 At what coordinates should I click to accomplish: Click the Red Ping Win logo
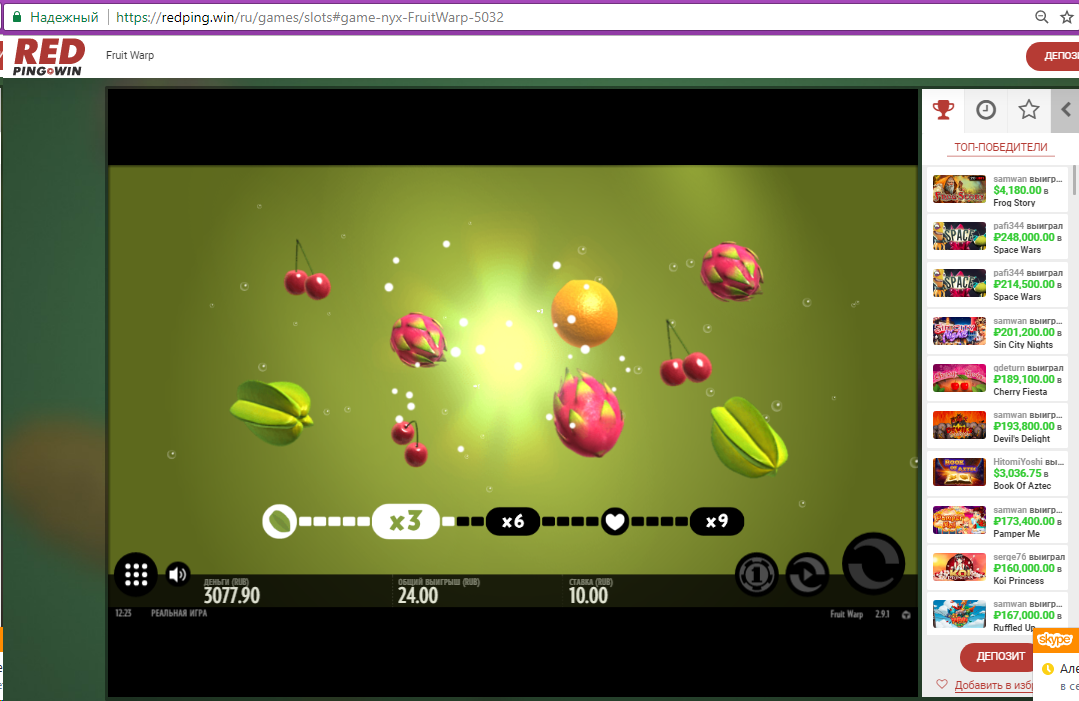coord(48,56)
